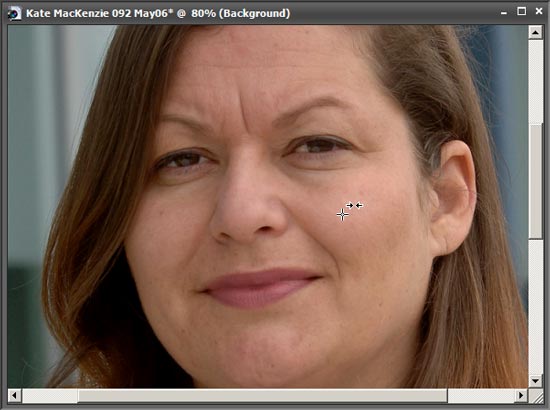Click the horizontal scrollbar left arrow
This screenshot has width=550, height=410.
(14, 395)
